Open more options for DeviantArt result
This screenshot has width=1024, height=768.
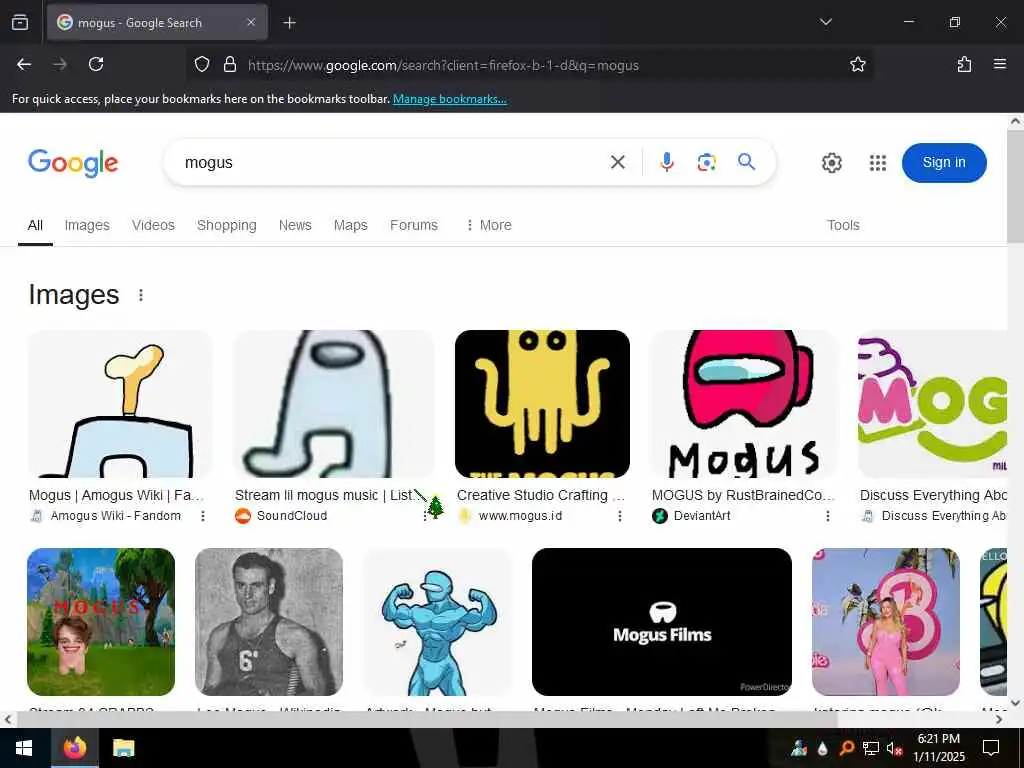point(827,516)
